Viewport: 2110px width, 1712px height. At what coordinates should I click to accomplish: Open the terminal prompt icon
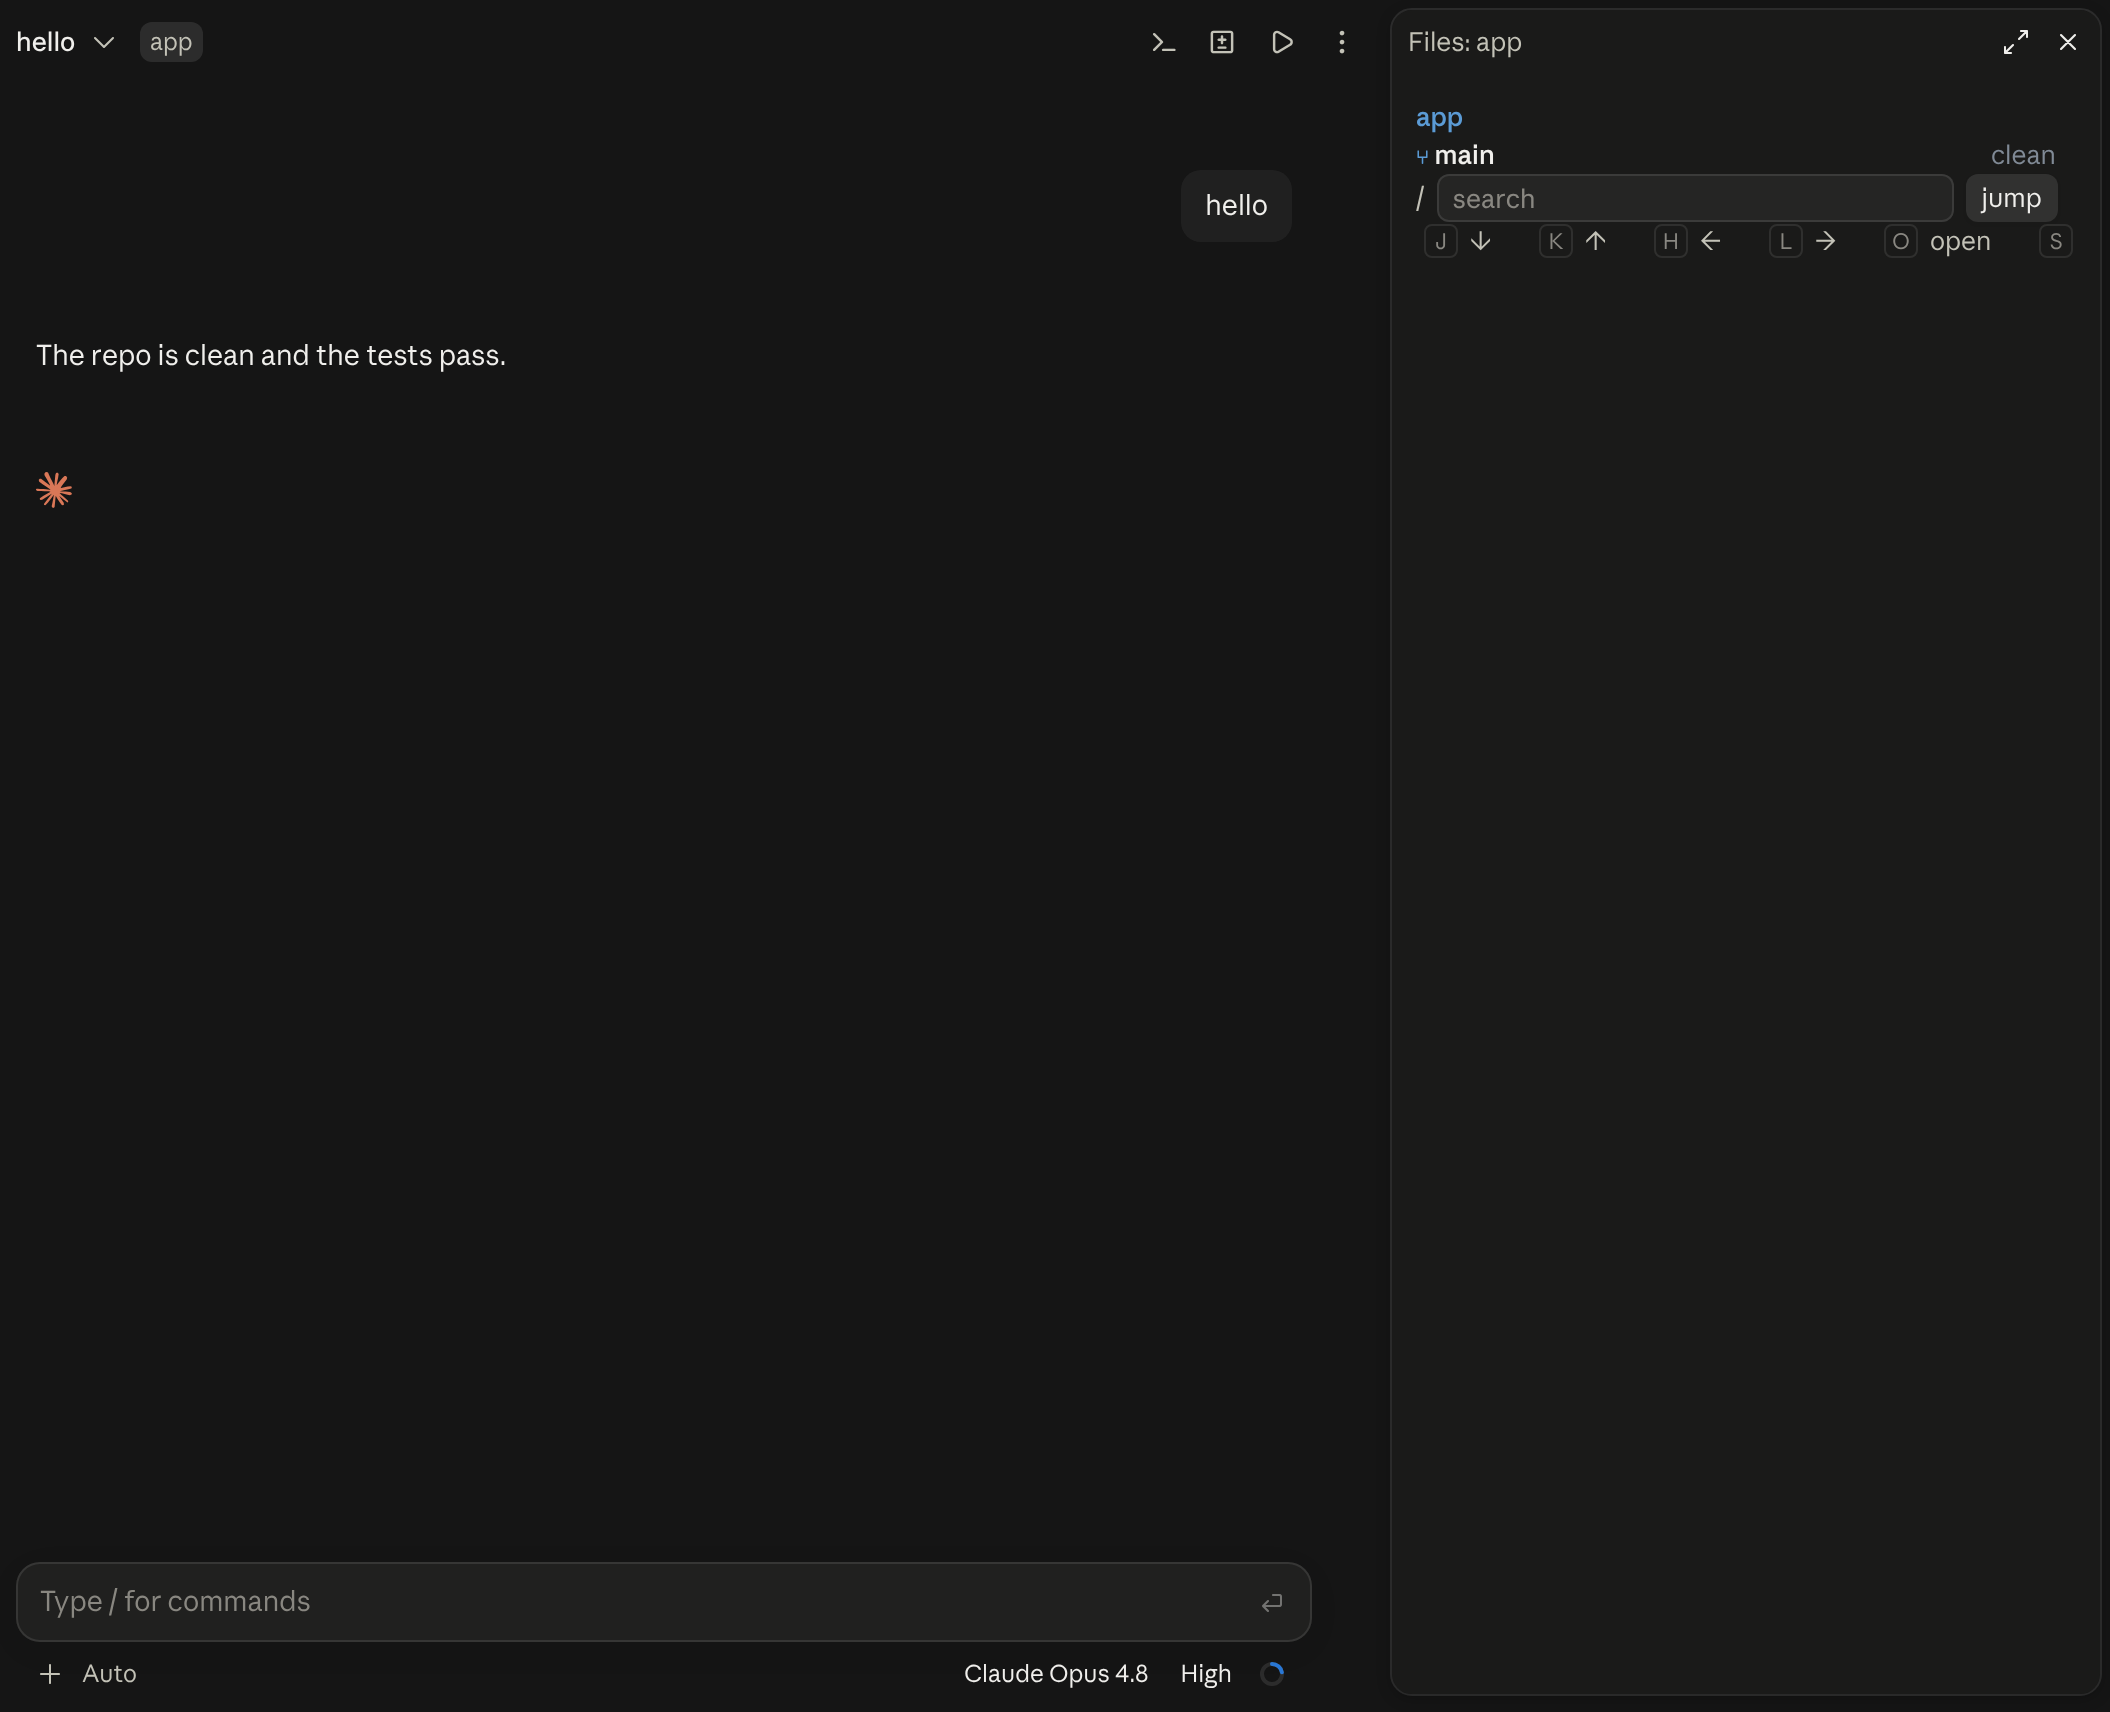1163,42
